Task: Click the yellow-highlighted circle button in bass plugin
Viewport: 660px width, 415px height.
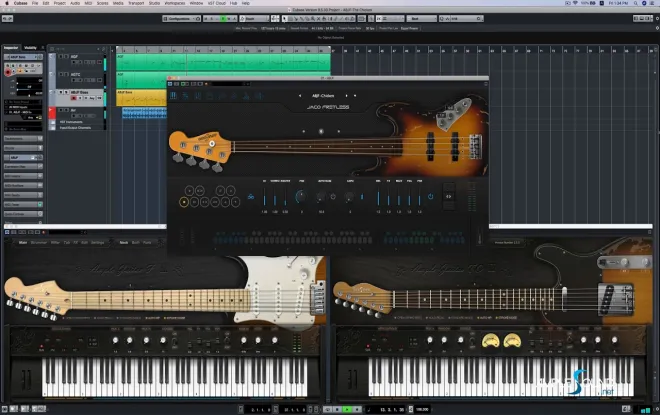Action: [184, 202]
